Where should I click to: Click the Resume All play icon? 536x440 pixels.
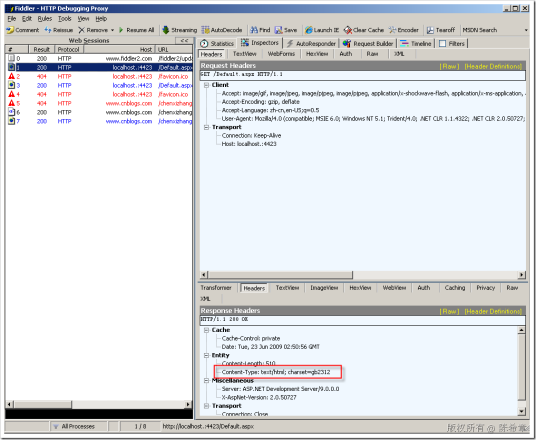coord(121,30)
